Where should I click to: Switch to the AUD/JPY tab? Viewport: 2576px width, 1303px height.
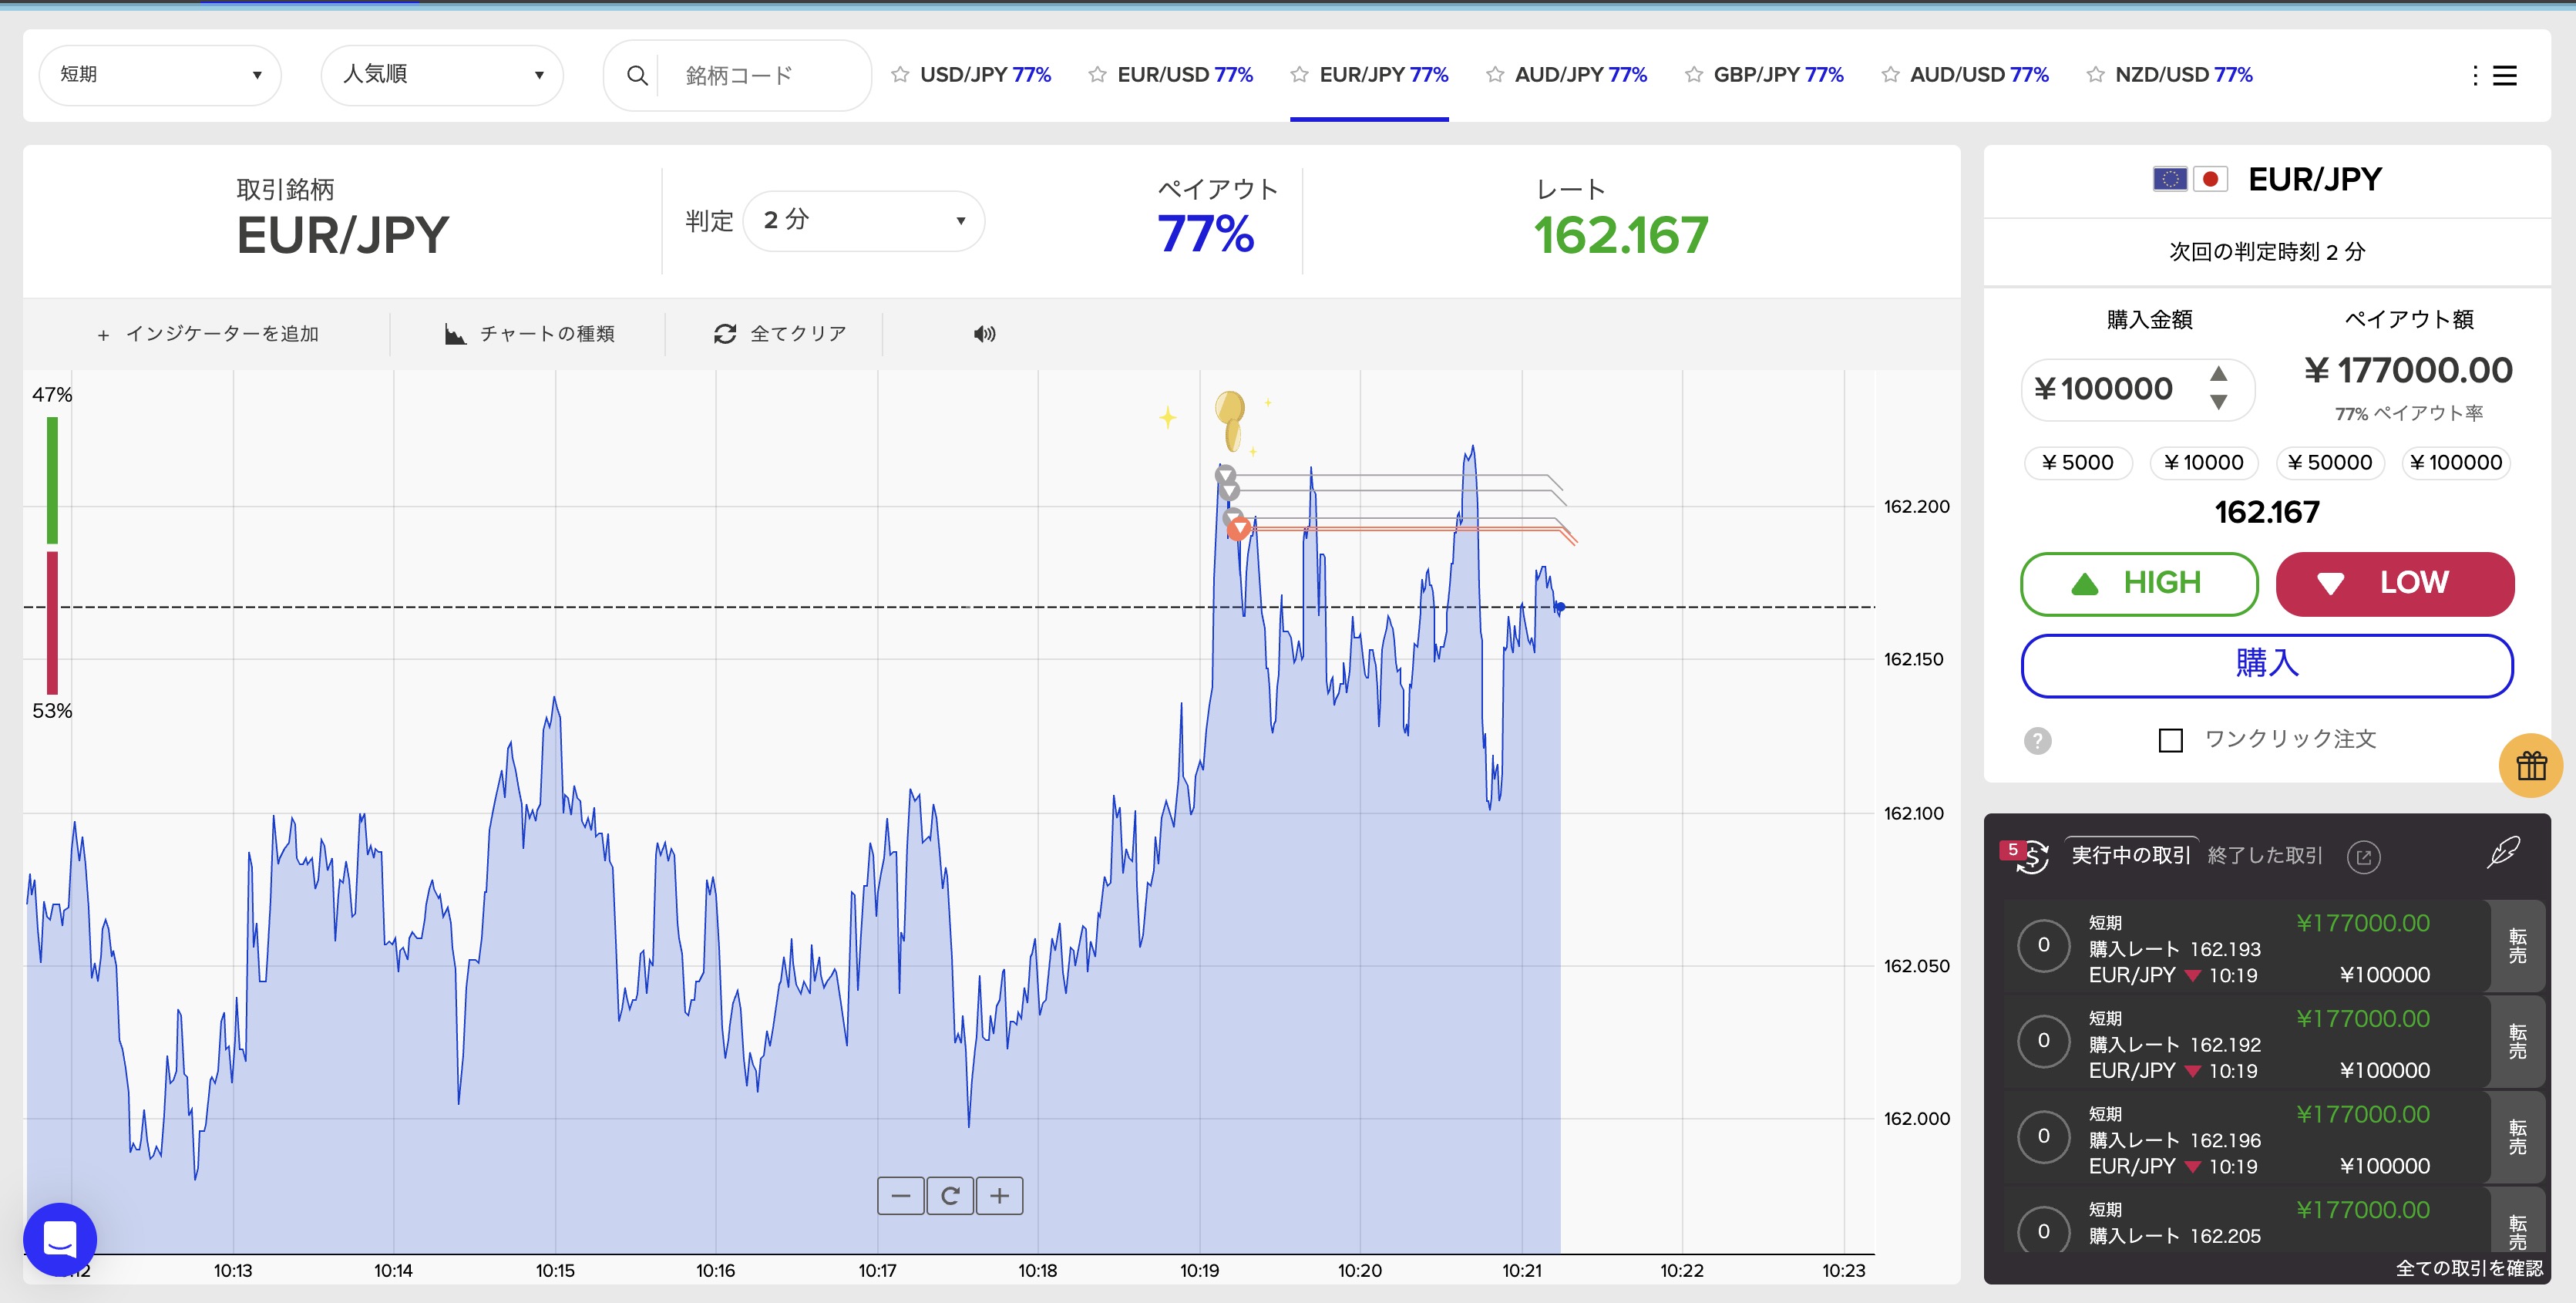[1579, 75]
